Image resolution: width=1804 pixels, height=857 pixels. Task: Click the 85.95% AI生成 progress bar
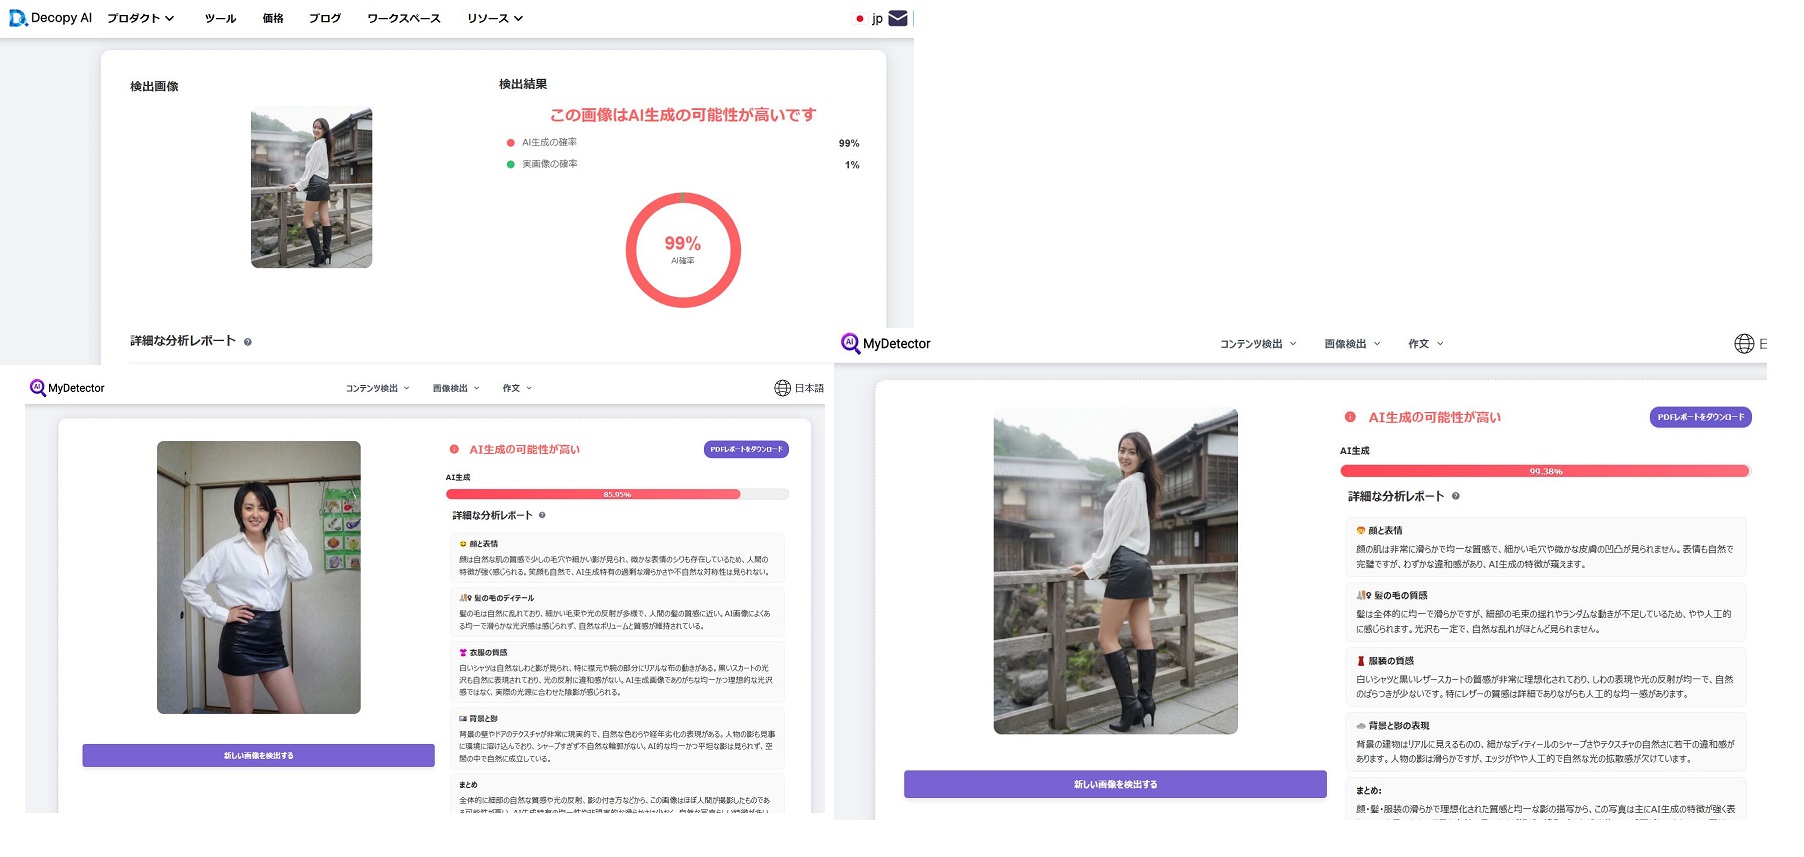(x=616, y=494)
